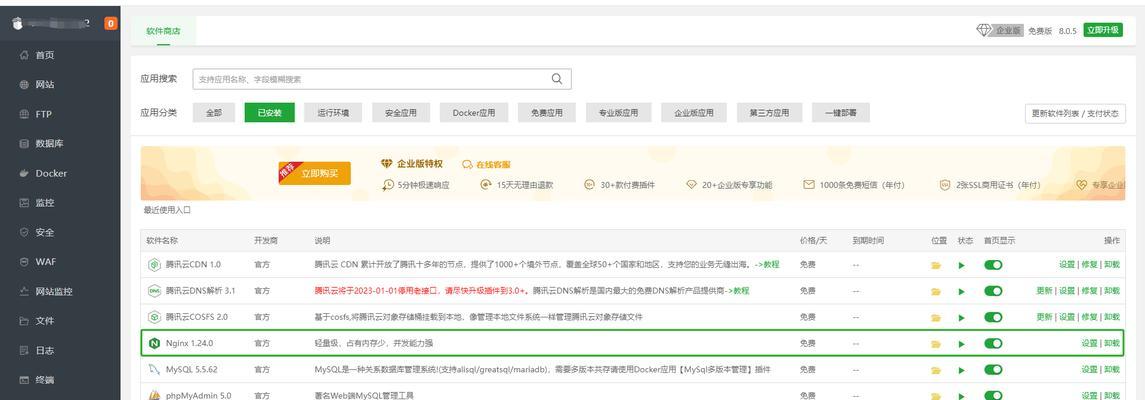This screenshot has height=400, width=1145.
Task: Click the 腾讯云CDN application logo icon
Action: [154, 264]
